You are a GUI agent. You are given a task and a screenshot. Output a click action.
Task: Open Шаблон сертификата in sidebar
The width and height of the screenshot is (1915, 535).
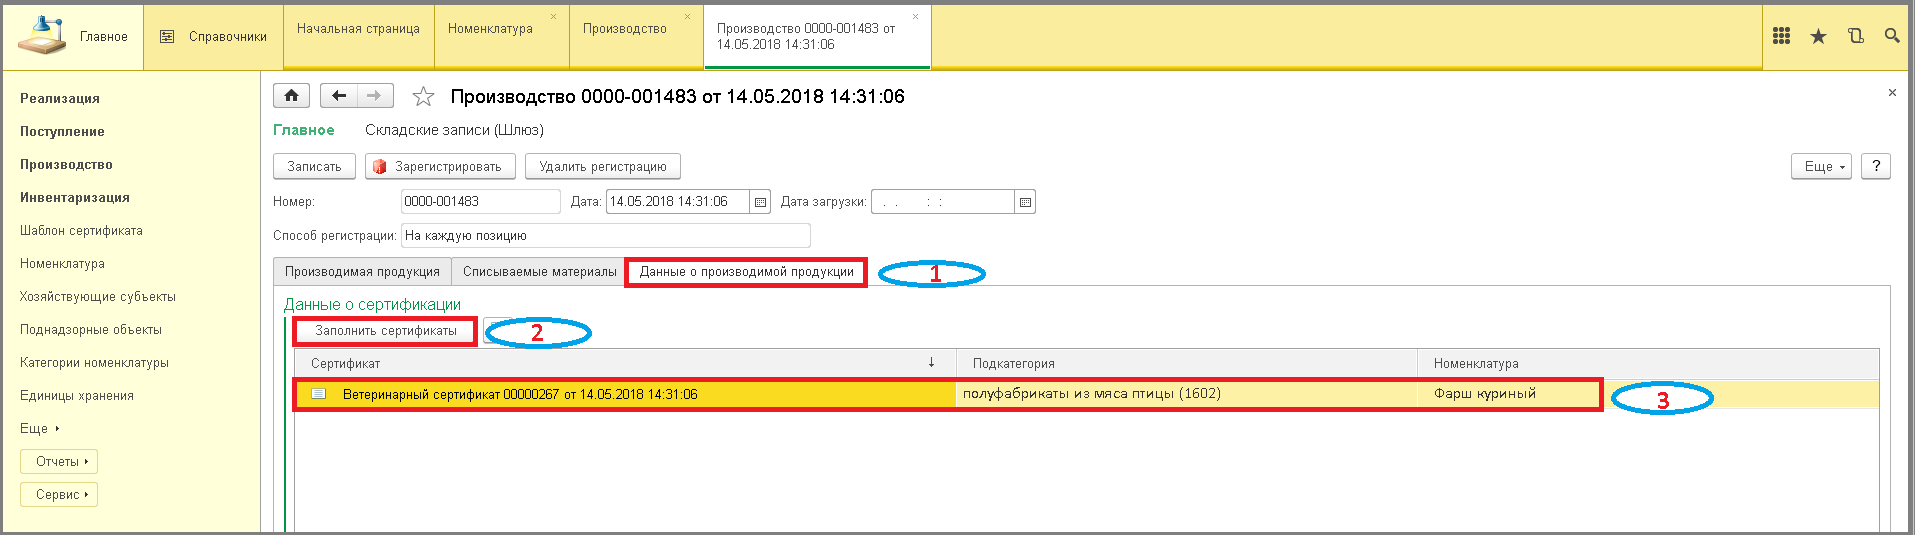81,230
